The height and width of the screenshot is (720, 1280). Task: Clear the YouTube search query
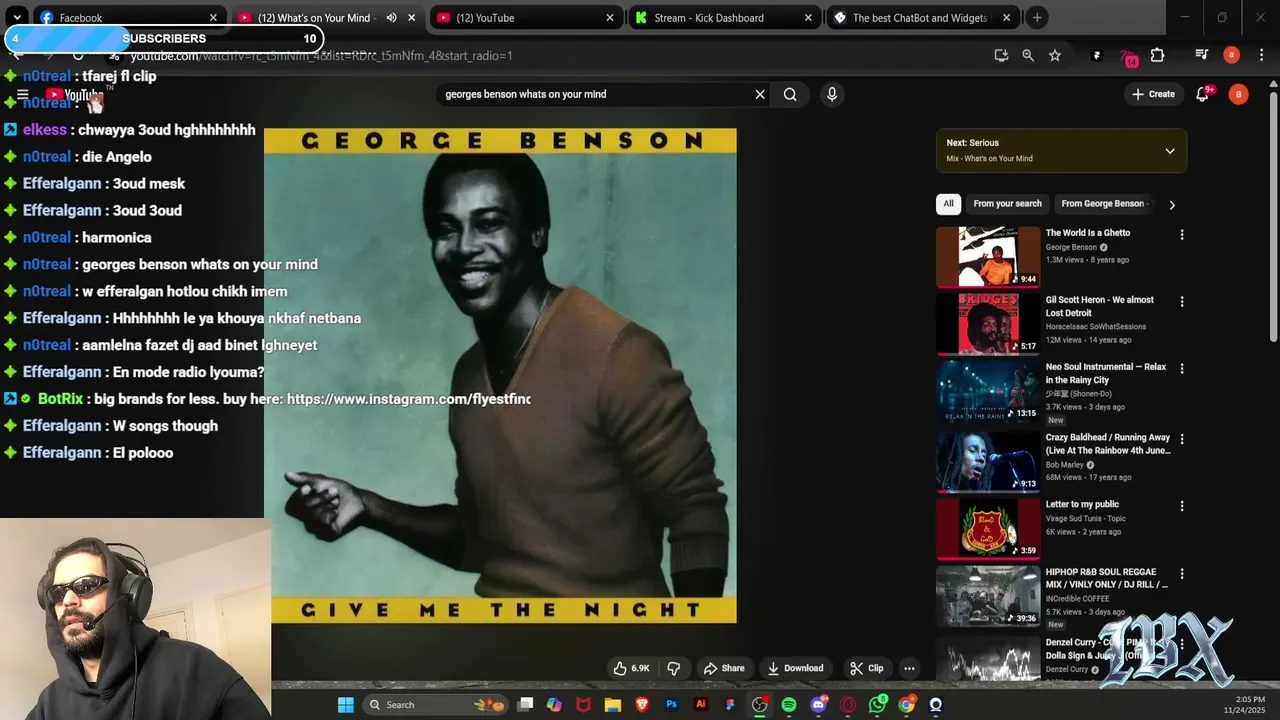760,94
